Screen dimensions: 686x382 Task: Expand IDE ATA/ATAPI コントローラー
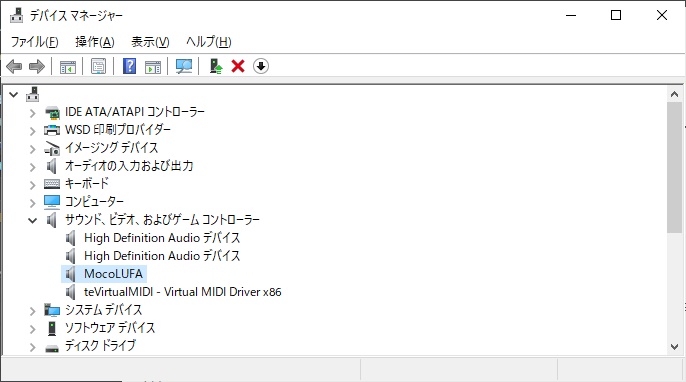coord(32,113)
